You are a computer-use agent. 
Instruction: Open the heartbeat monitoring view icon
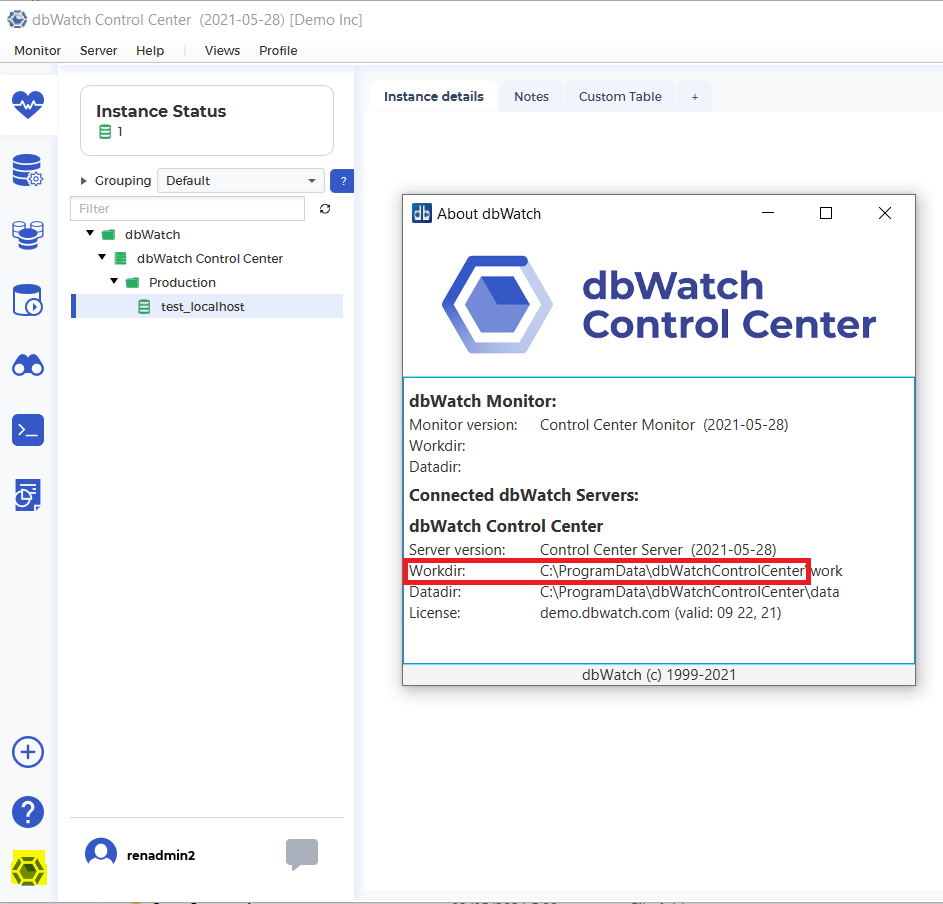28,105
